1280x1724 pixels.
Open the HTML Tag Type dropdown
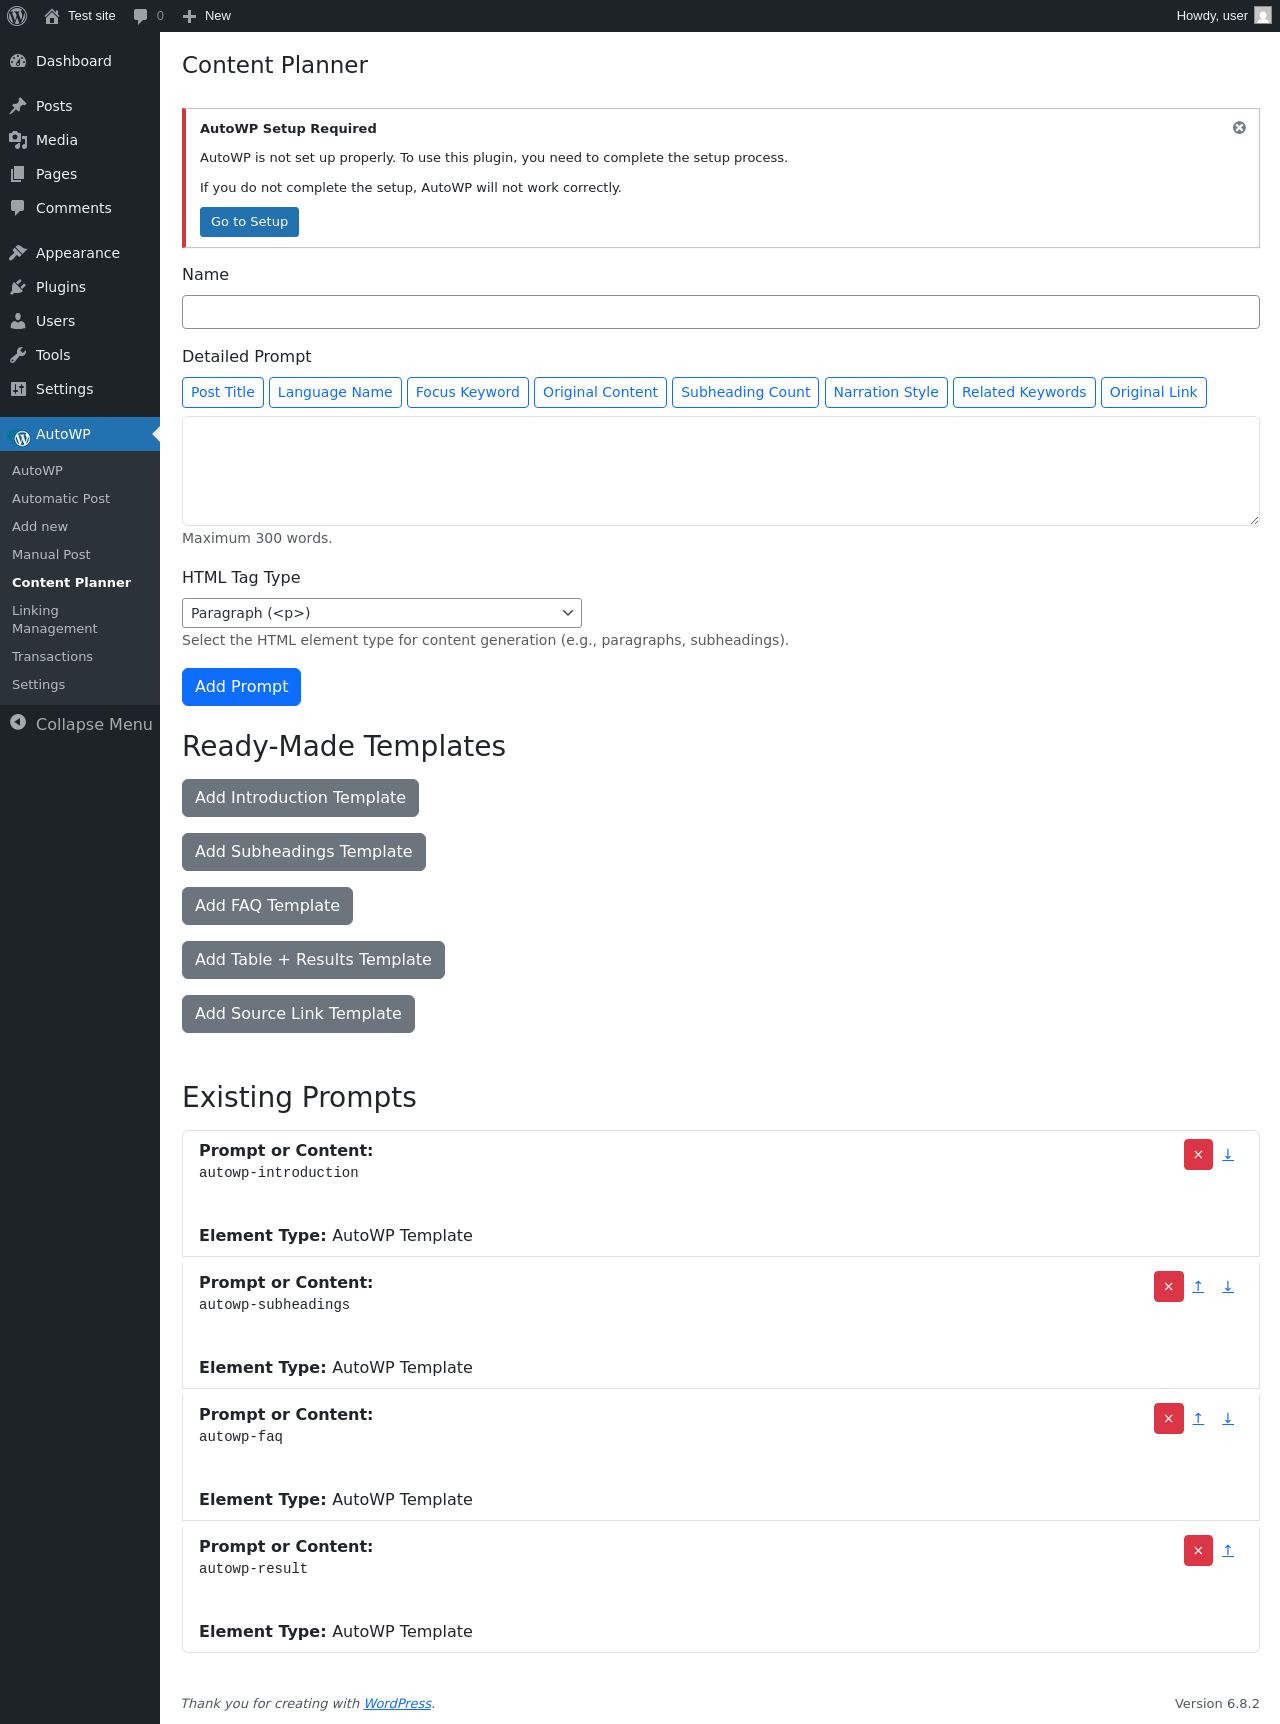point(382,613)
